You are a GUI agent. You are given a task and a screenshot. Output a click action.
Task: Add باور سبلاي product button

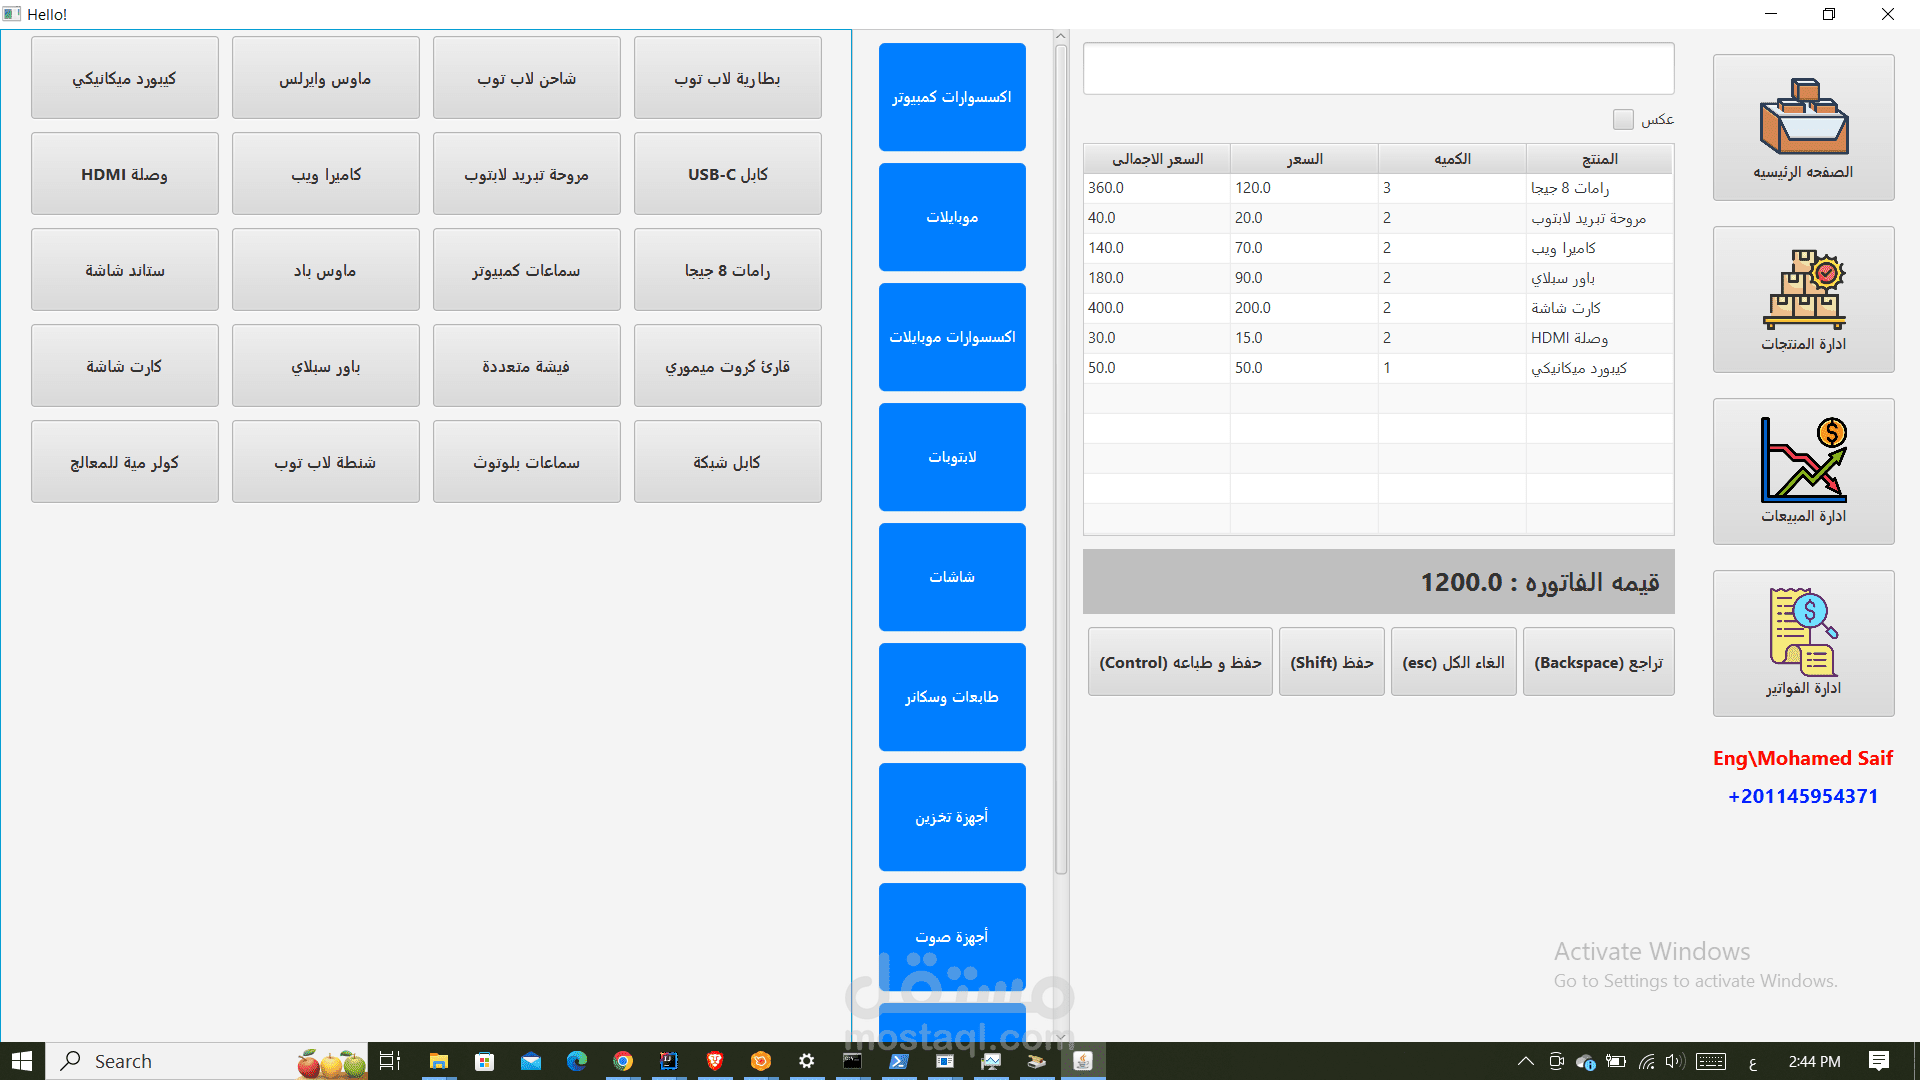click(326, 366)
